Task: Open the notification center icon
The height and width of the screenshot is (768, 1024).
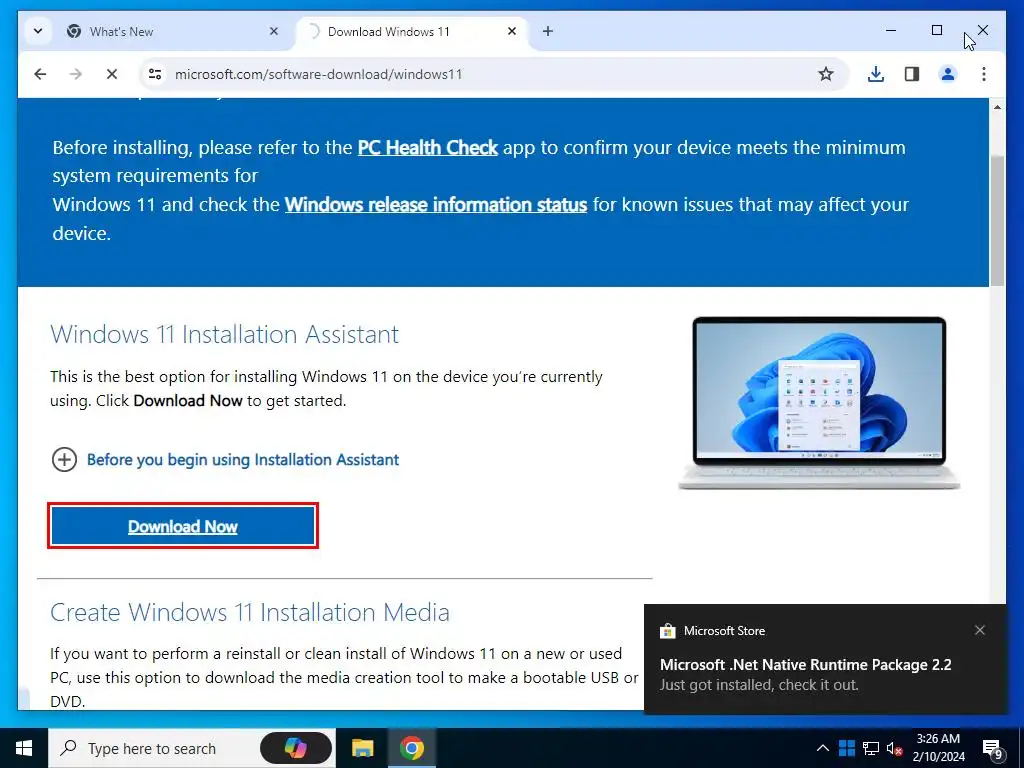Action: coord(993,750)
